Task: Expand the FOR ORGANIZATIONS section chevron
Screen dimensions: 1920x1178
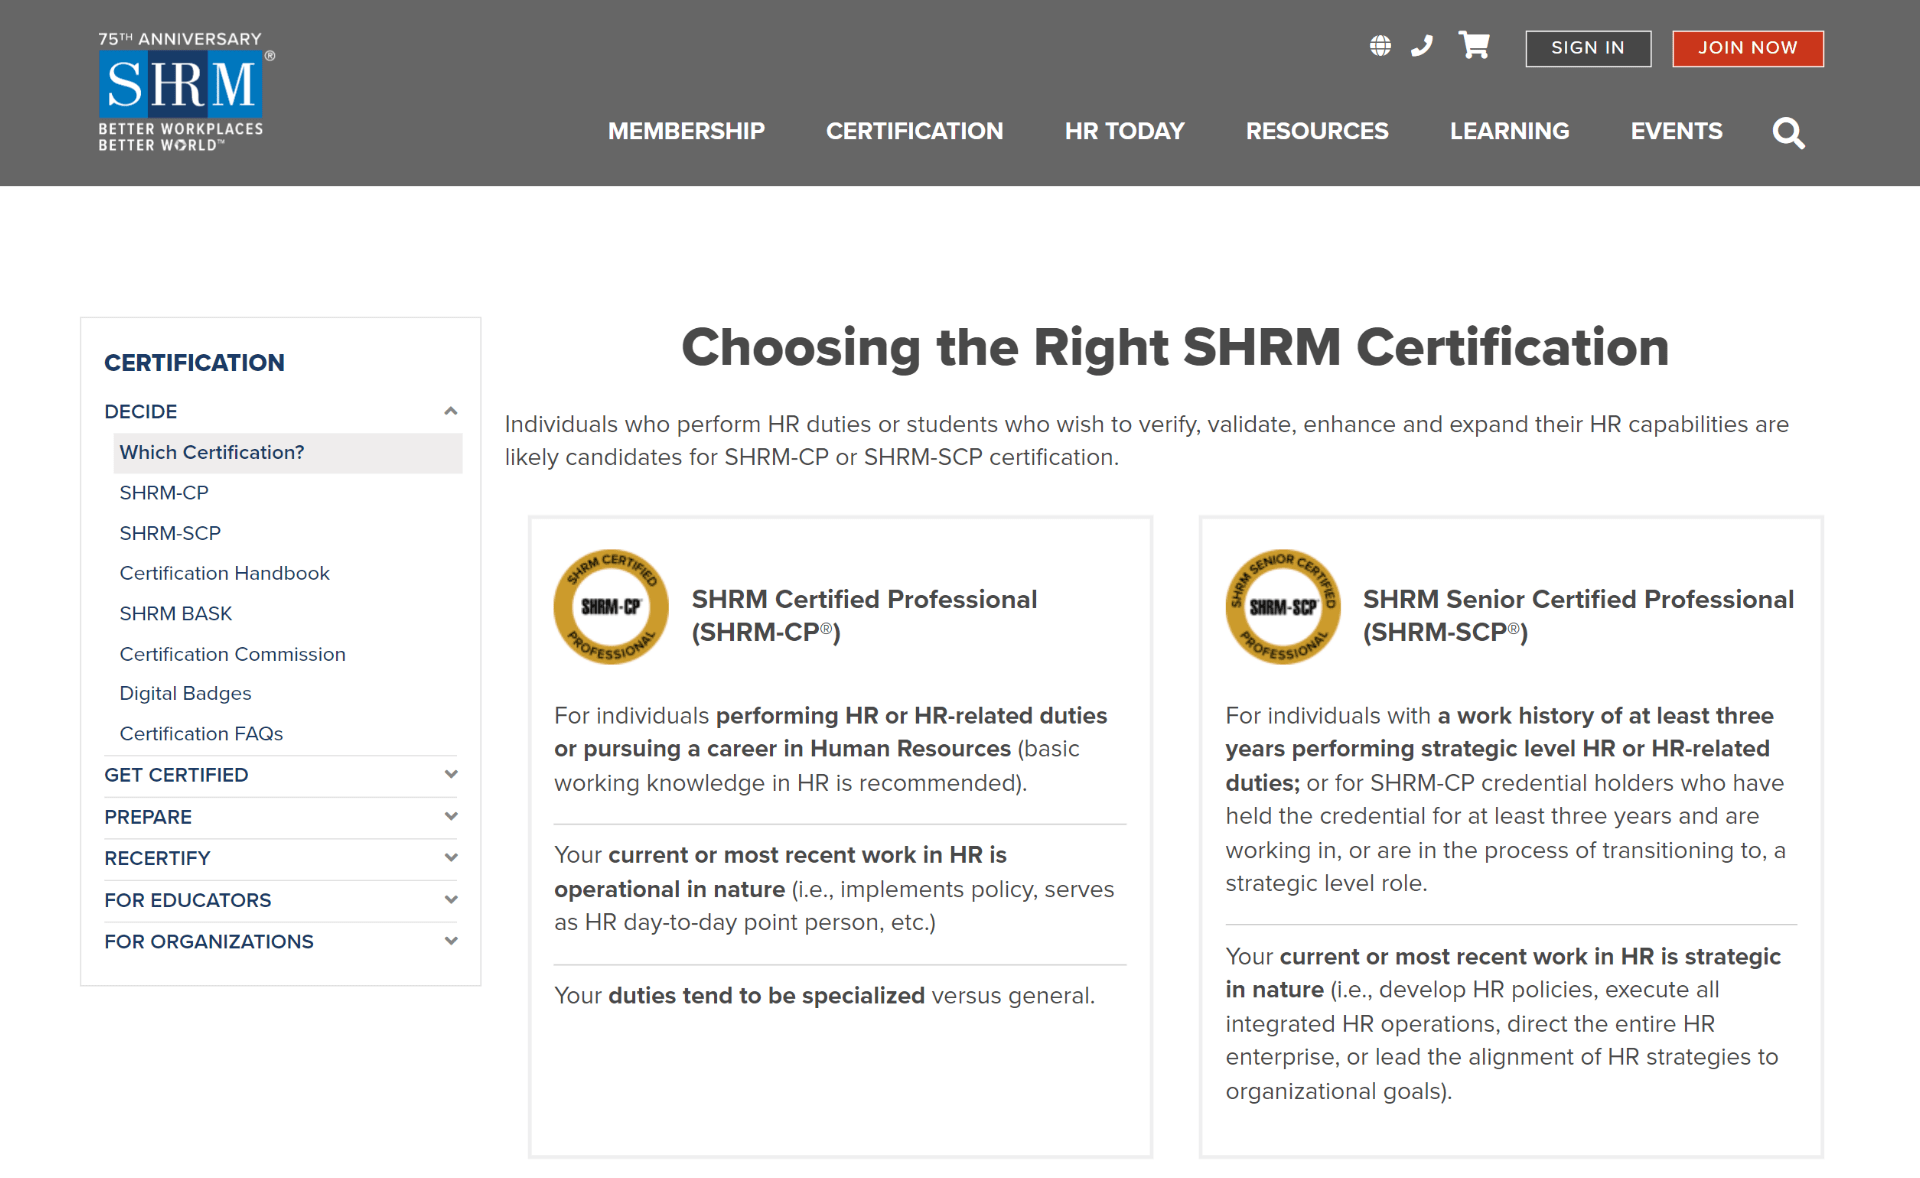Action: (x=451, y=940)
